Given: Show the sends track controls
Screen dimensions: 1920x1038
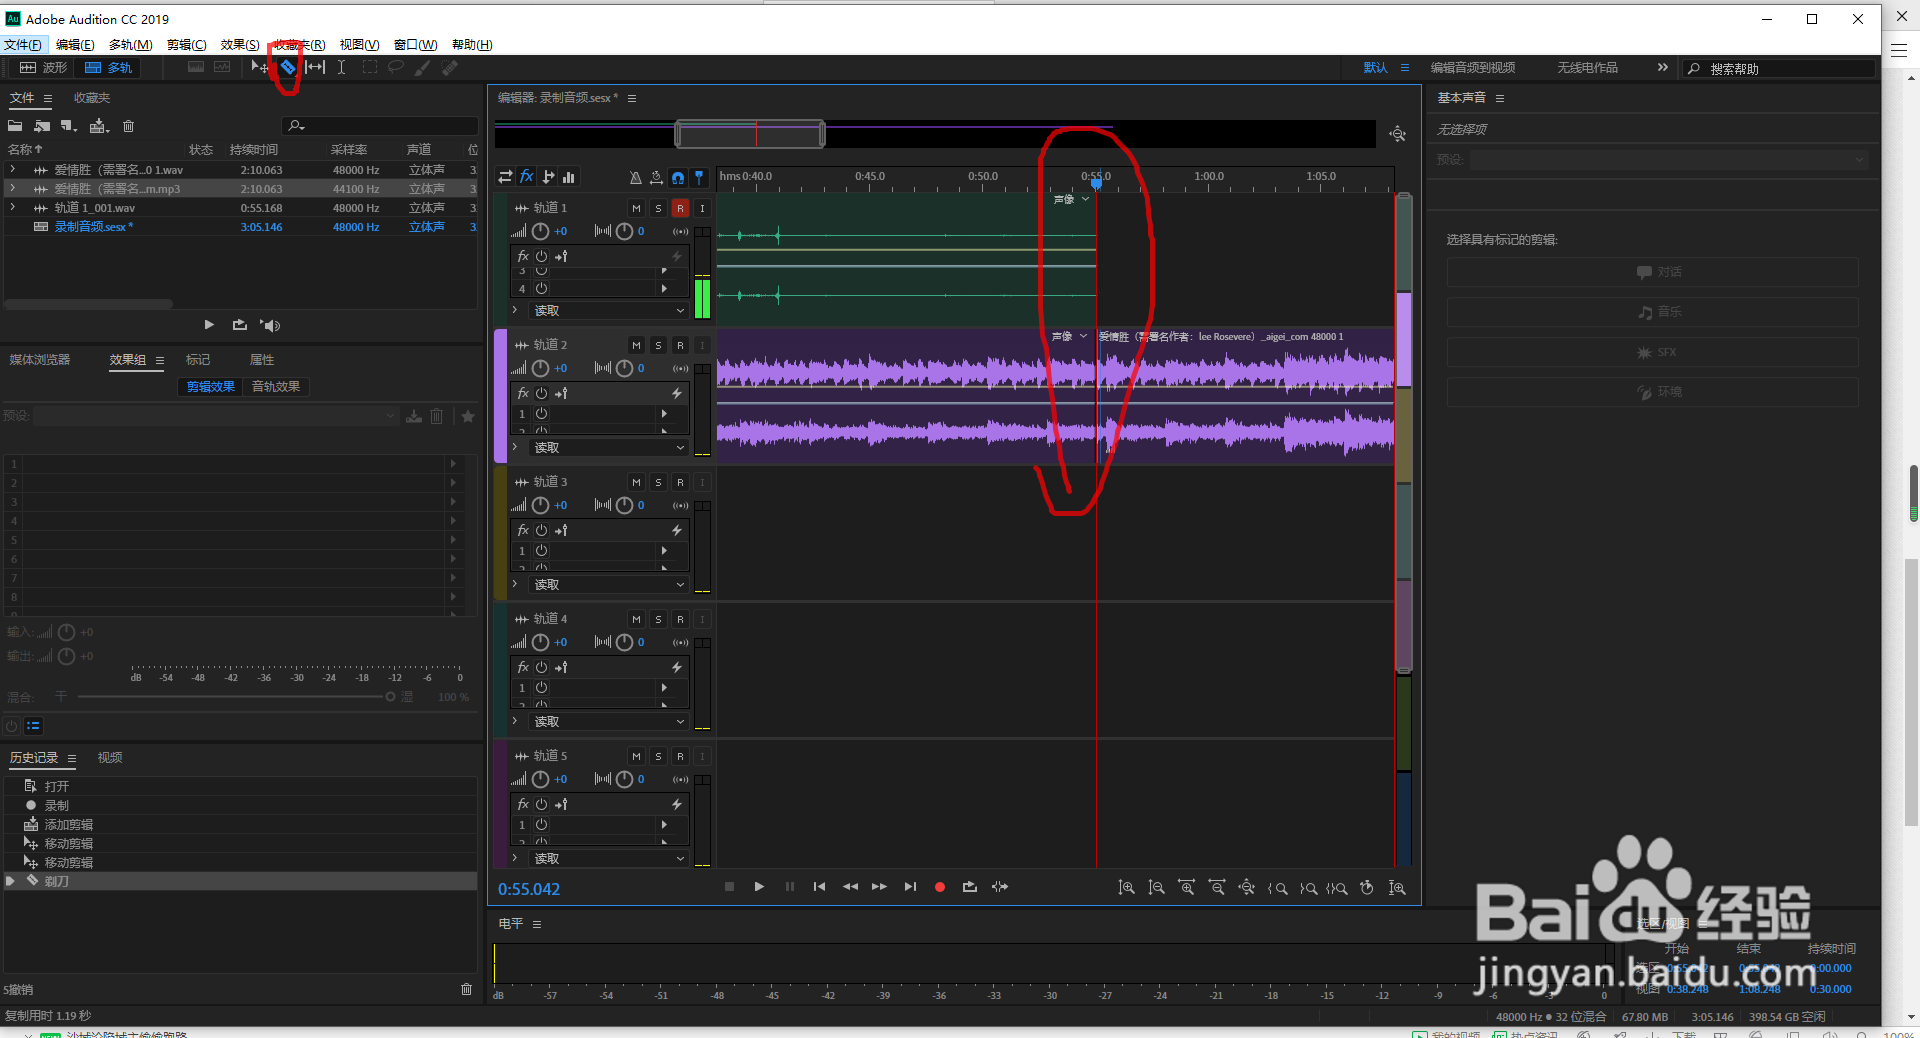Looking at the screenshot, I should point(548,177).
